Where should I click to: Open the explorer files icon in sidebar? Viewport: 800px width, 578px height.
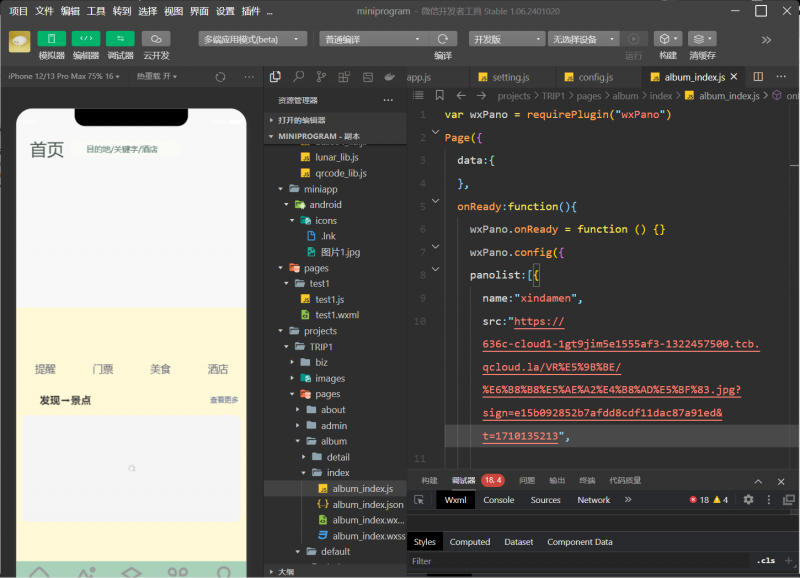pyautogui.click(x=276, y=77)
